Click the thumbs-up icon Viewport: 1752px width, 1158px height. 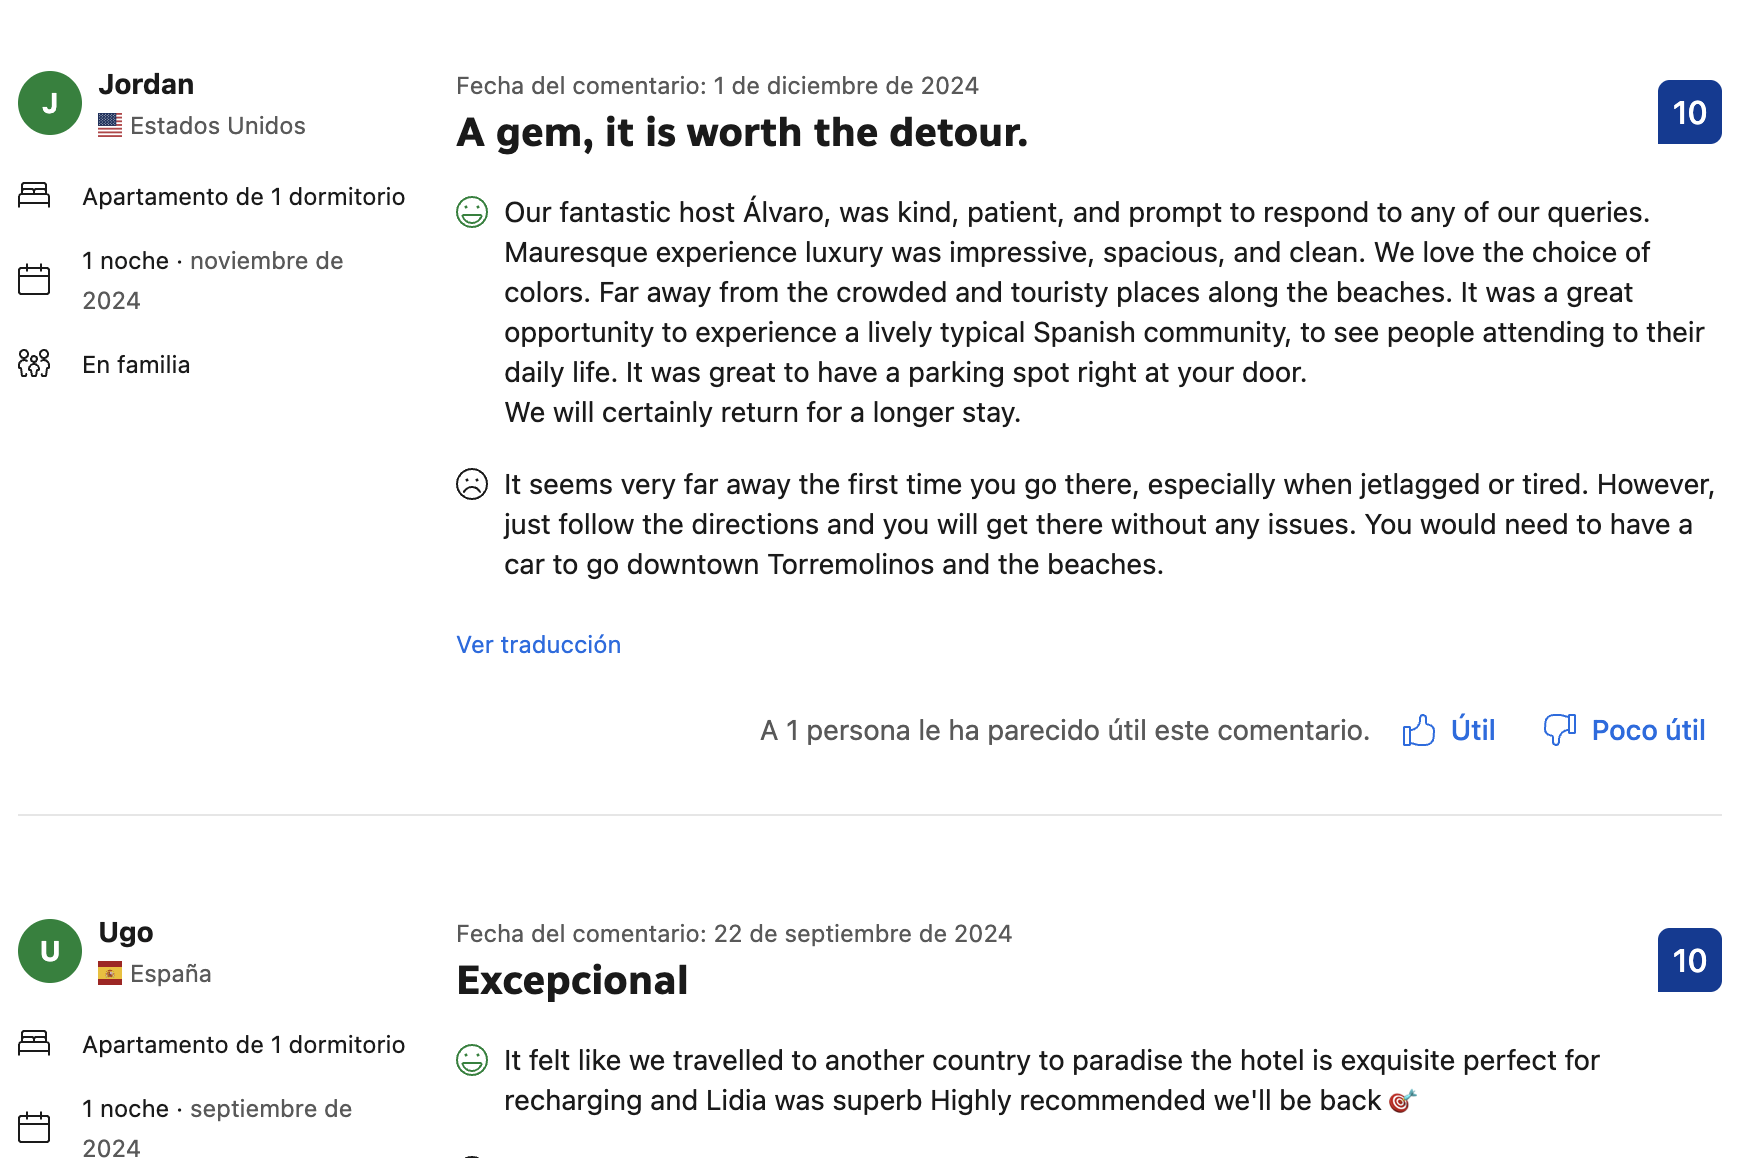click(x=1418, y=731)
